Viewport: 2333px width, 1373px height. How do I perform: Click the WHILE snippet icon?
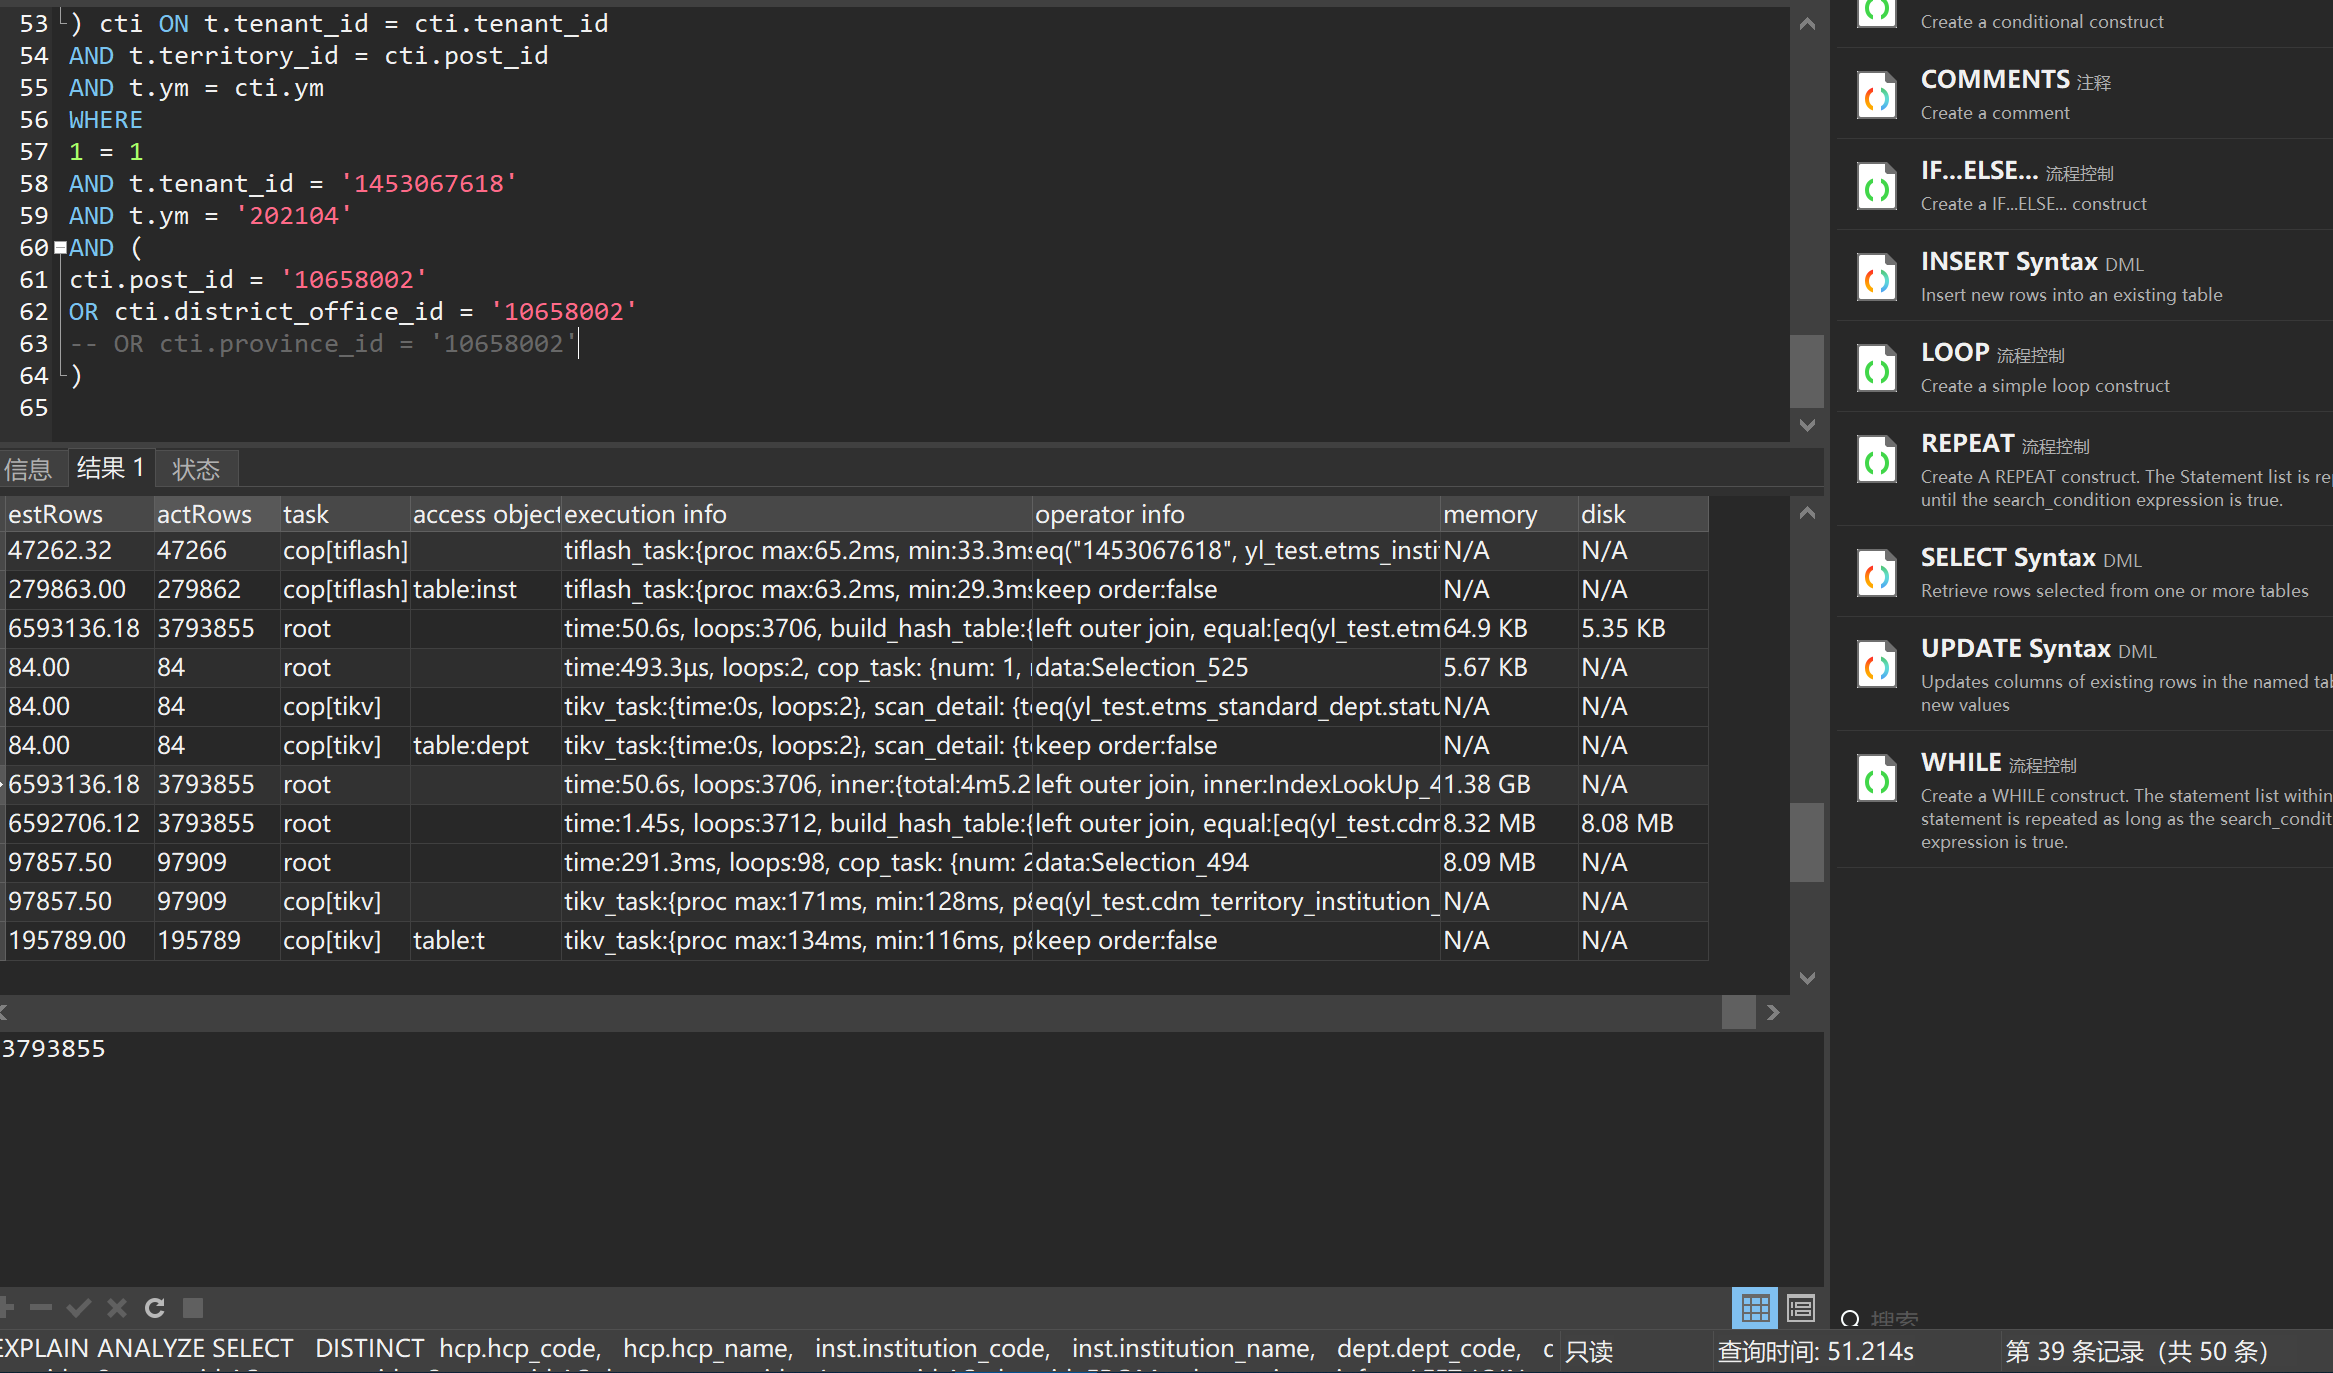pos(1877,779)
